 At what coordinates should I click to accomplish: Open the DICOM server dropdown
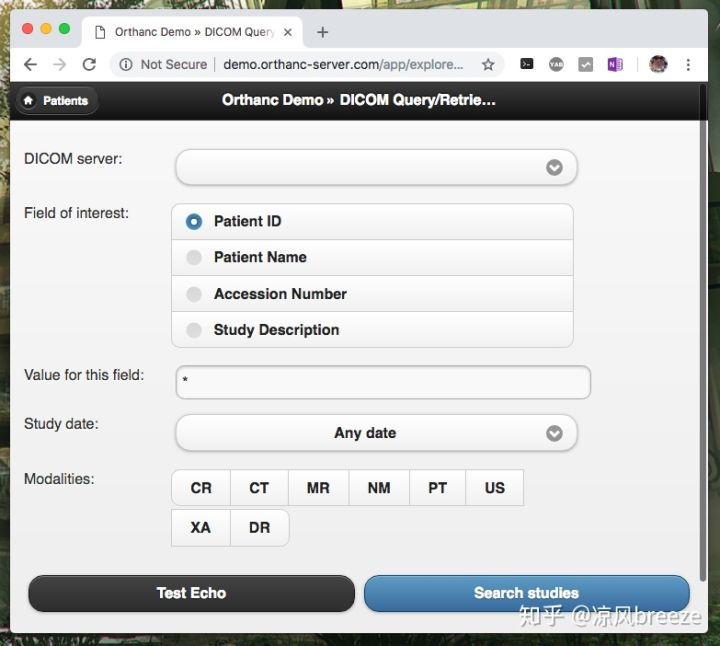point(376,167)
